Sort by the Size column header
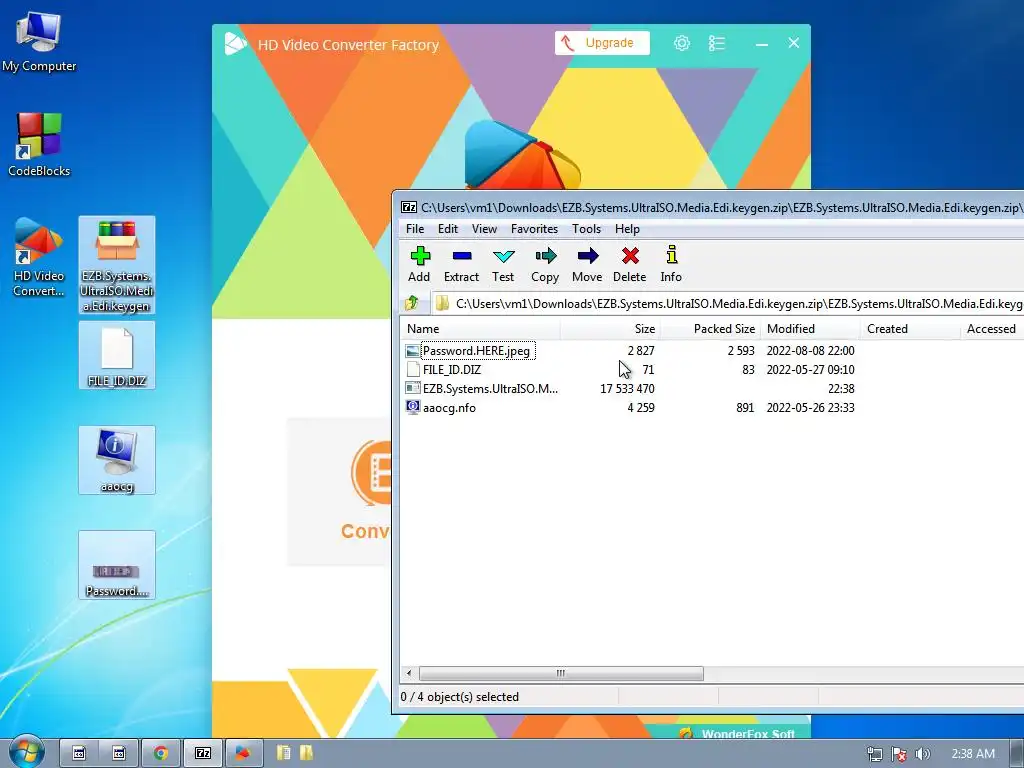The image size is (1024, 768). (610, 328)
